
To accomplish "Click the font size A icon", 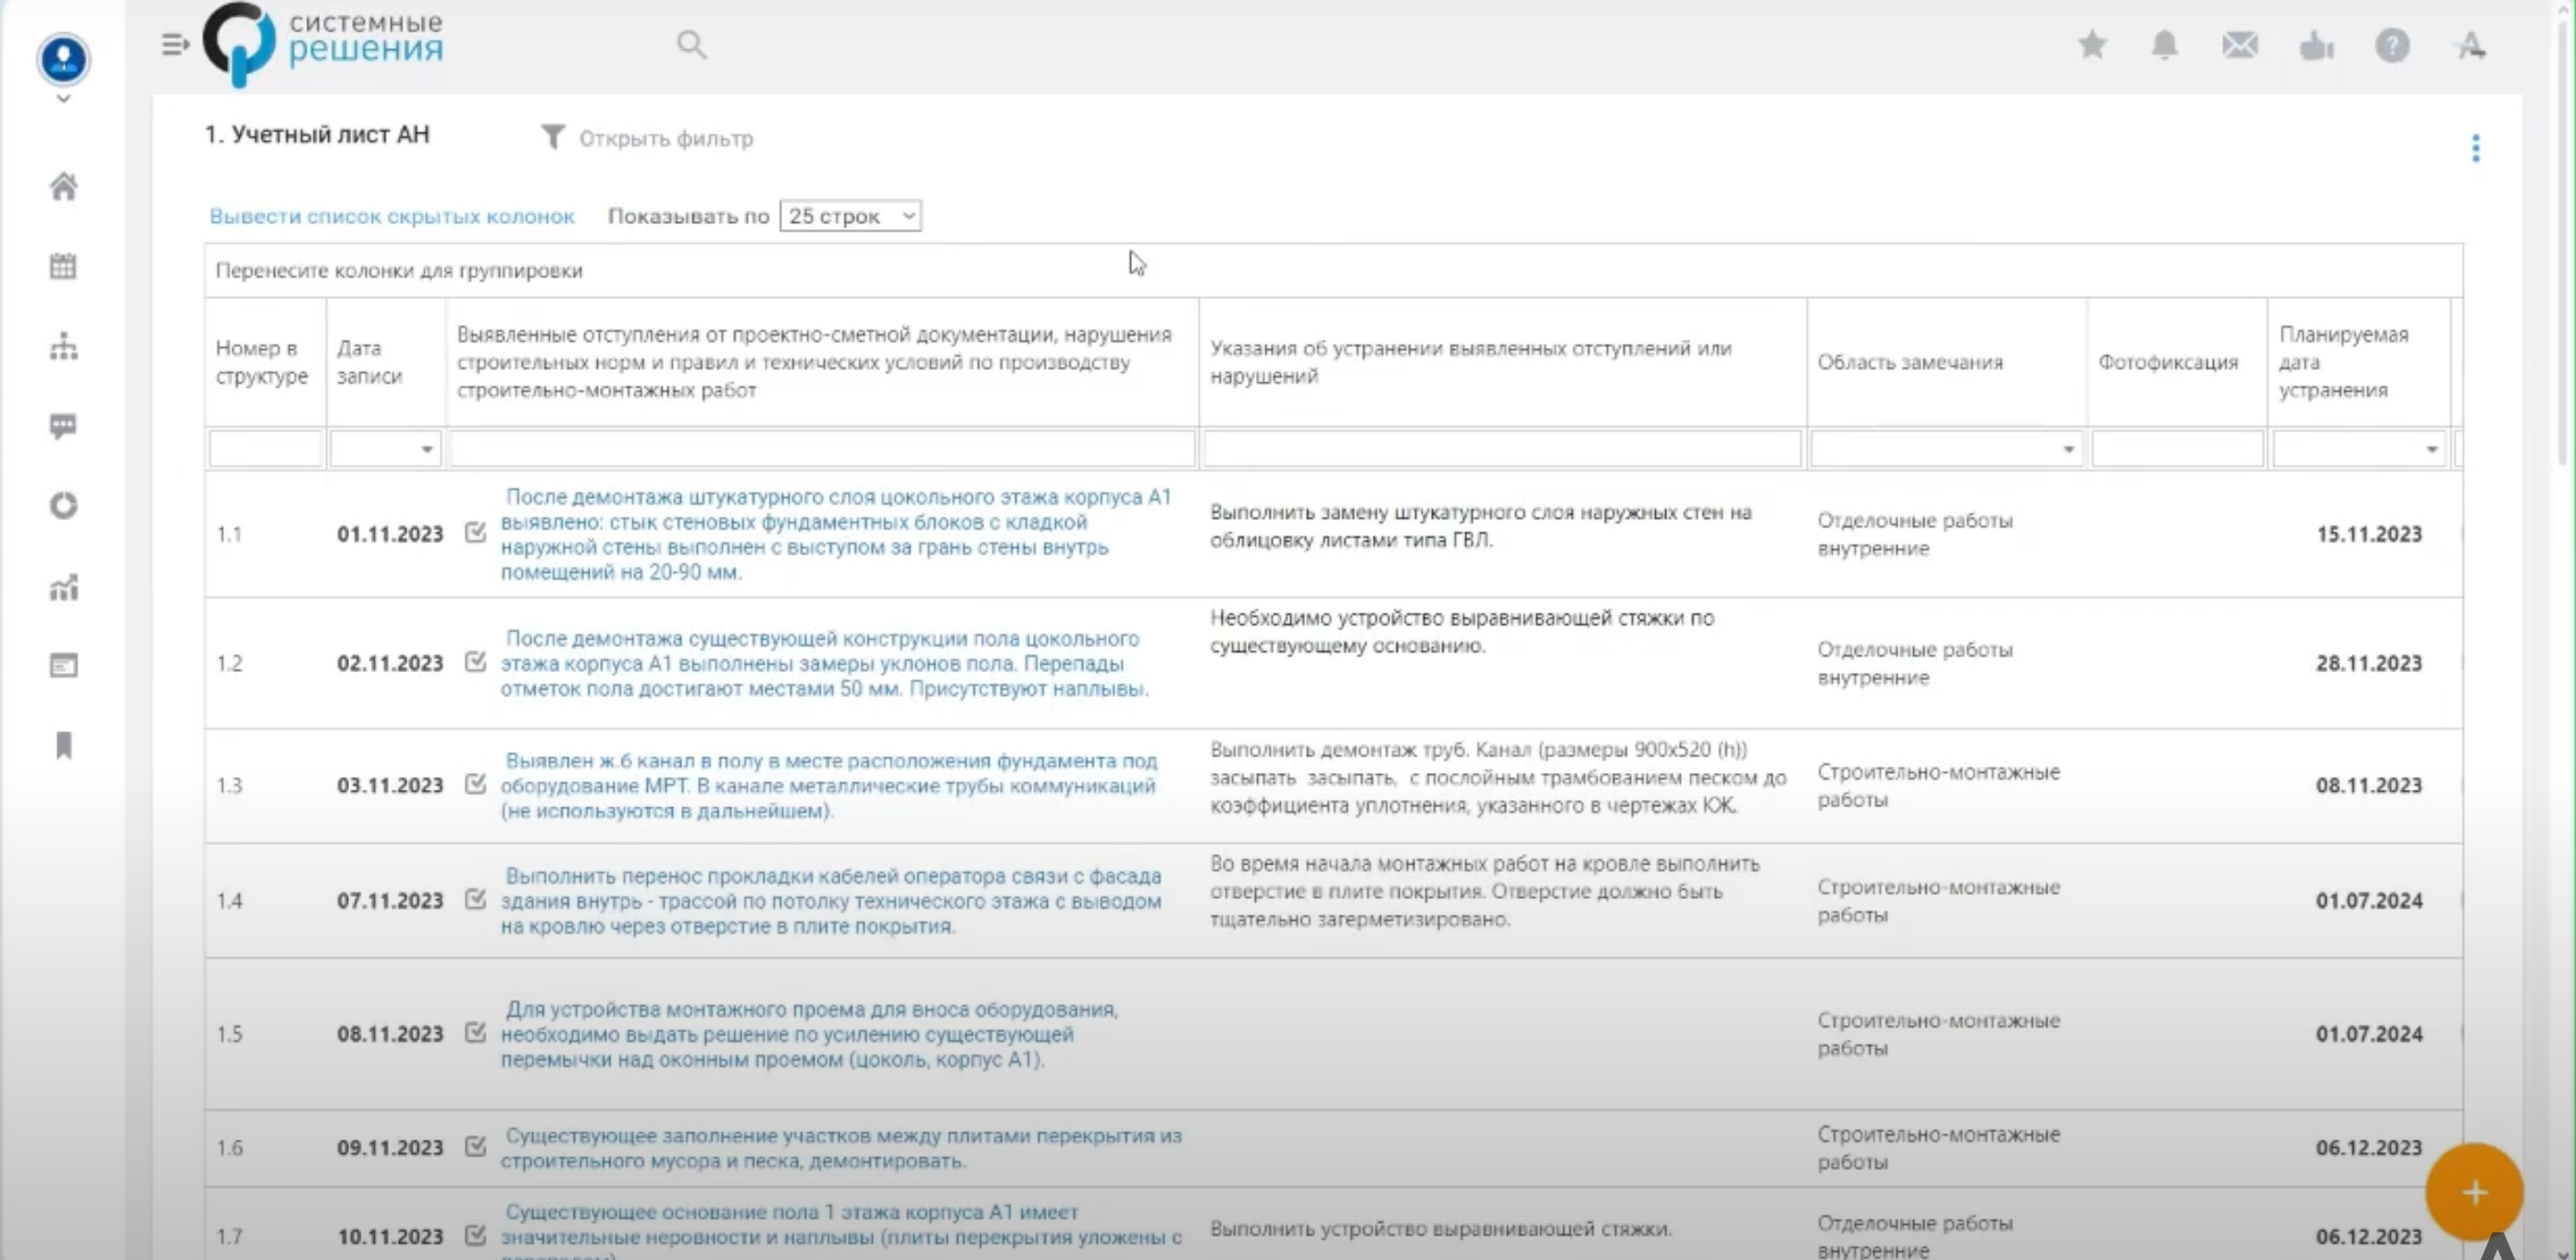I will (2470, 45).
